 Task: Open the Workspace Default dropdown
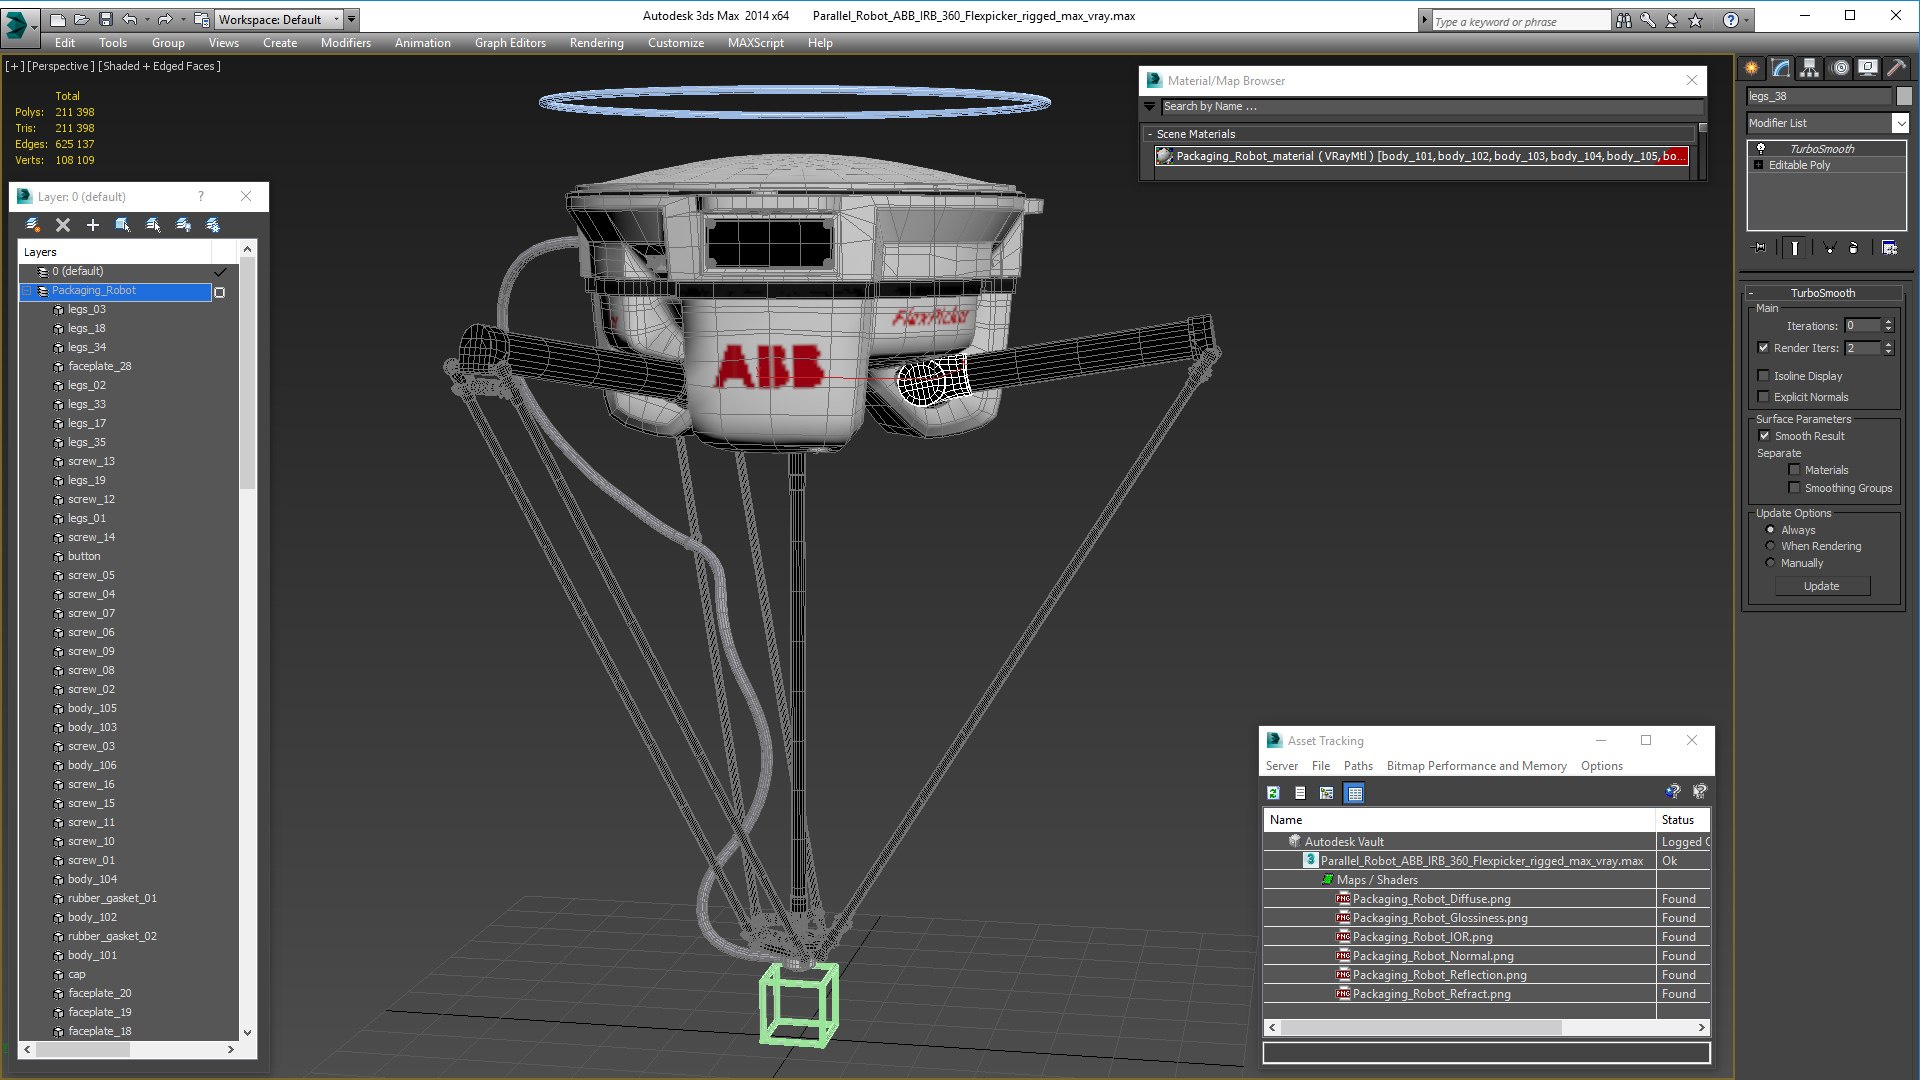[280, 19]
